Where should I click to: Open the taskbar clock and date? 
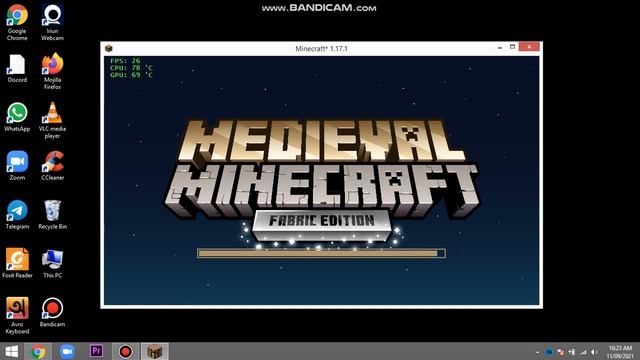[620, 352]
